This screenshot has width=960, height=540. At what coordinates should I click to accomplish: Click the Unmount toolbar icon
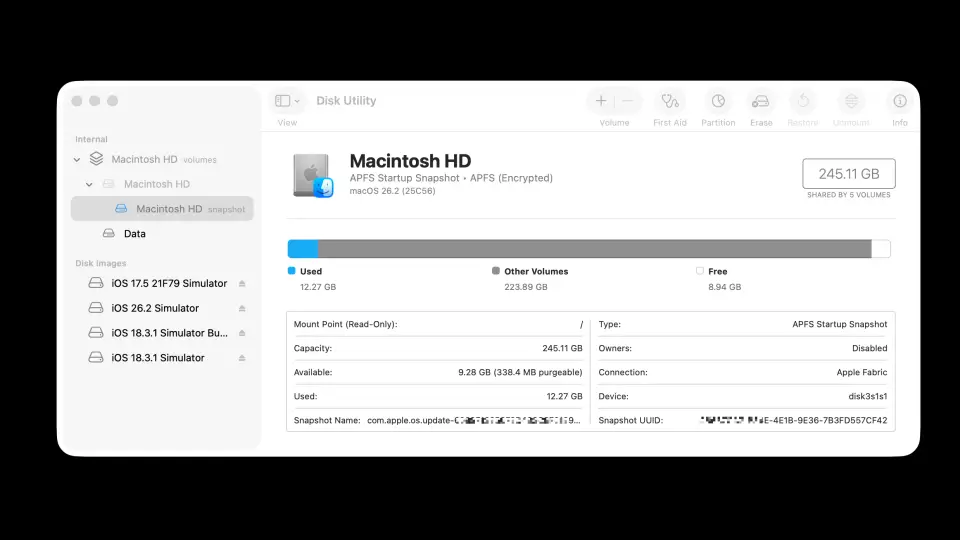852,101
